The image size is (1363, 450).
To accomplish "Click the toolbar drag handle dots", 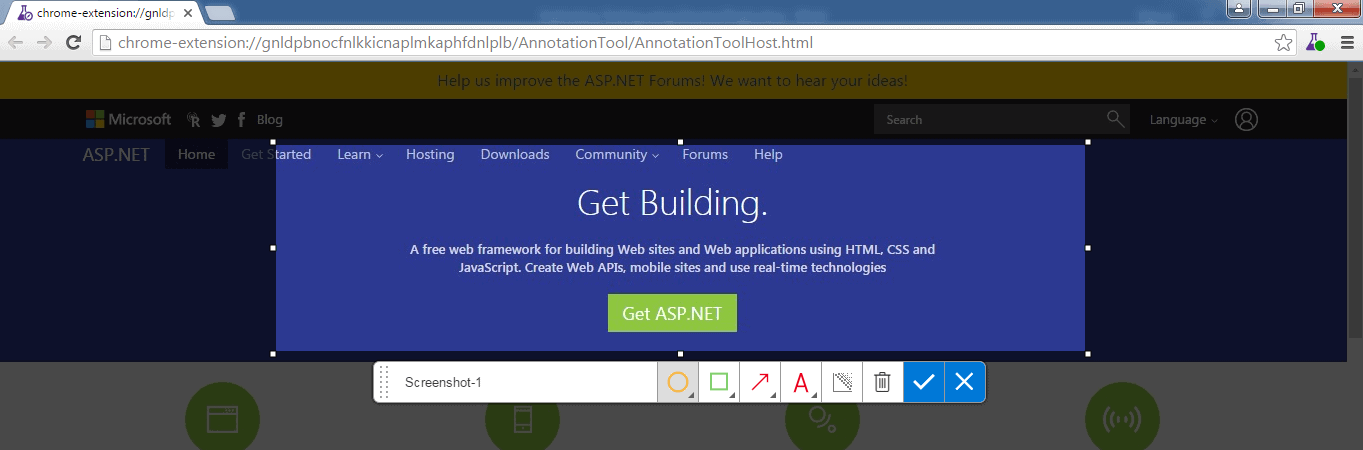I will point(385,382).
